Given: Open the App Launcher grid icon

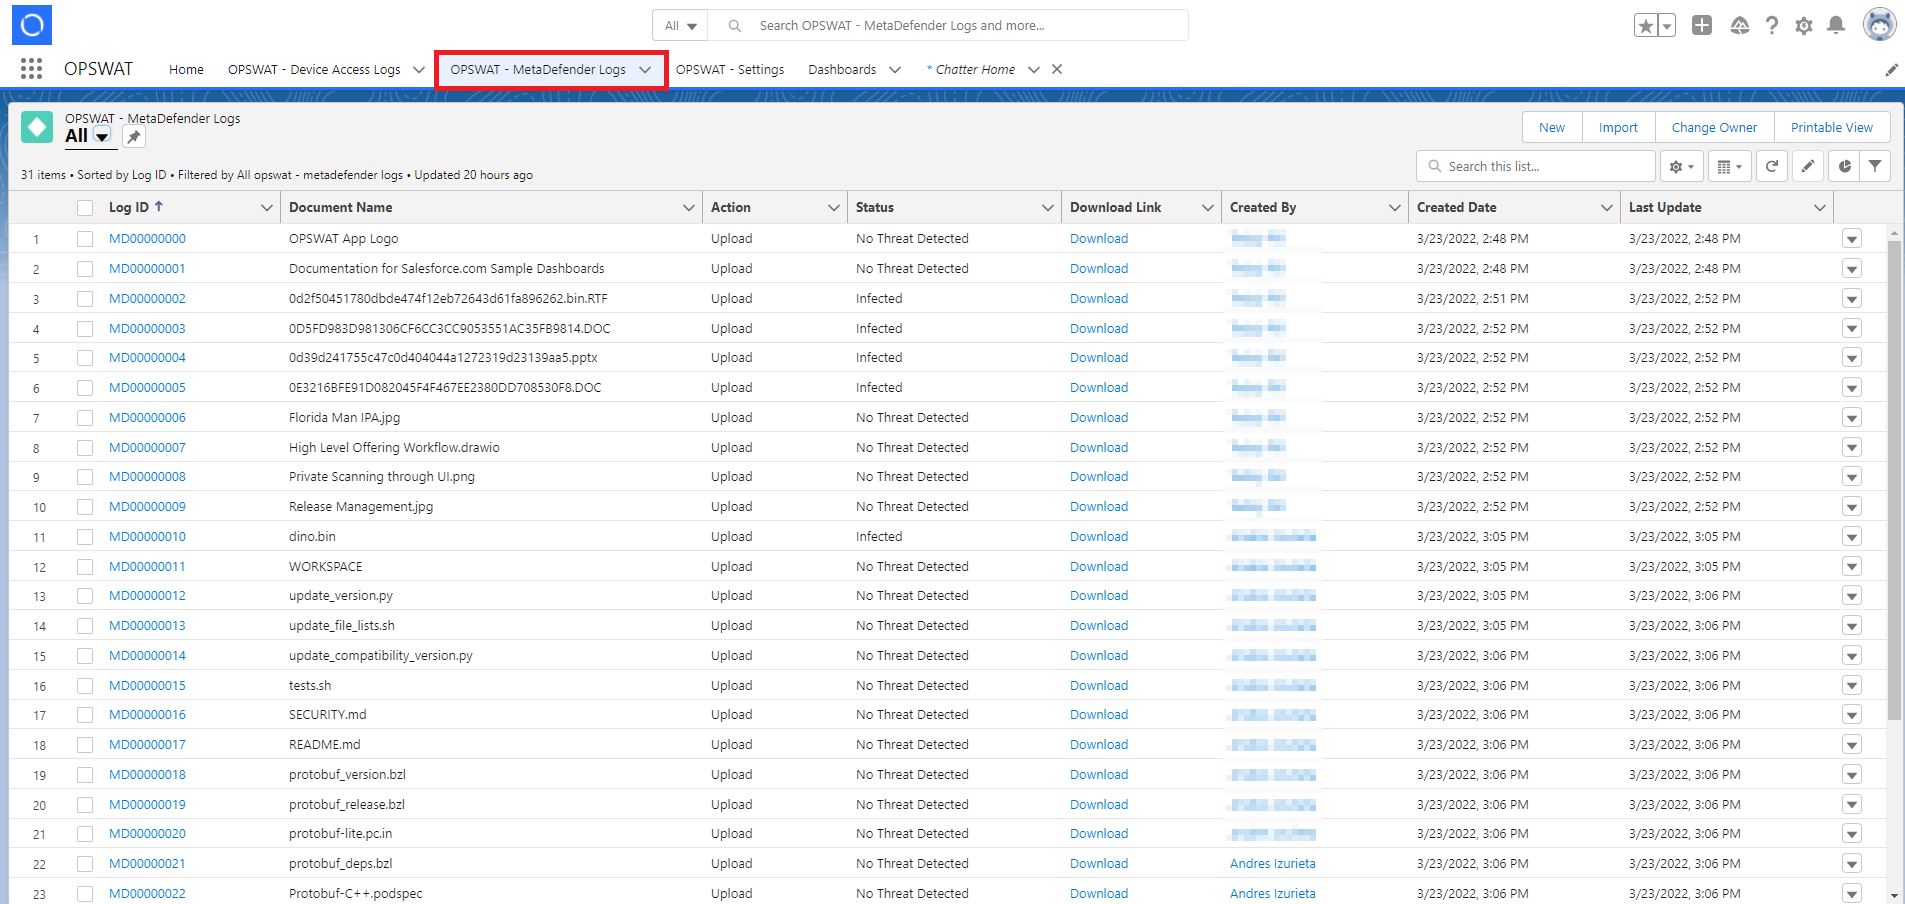Looking at the screenshot, I should tap(31, 69).
